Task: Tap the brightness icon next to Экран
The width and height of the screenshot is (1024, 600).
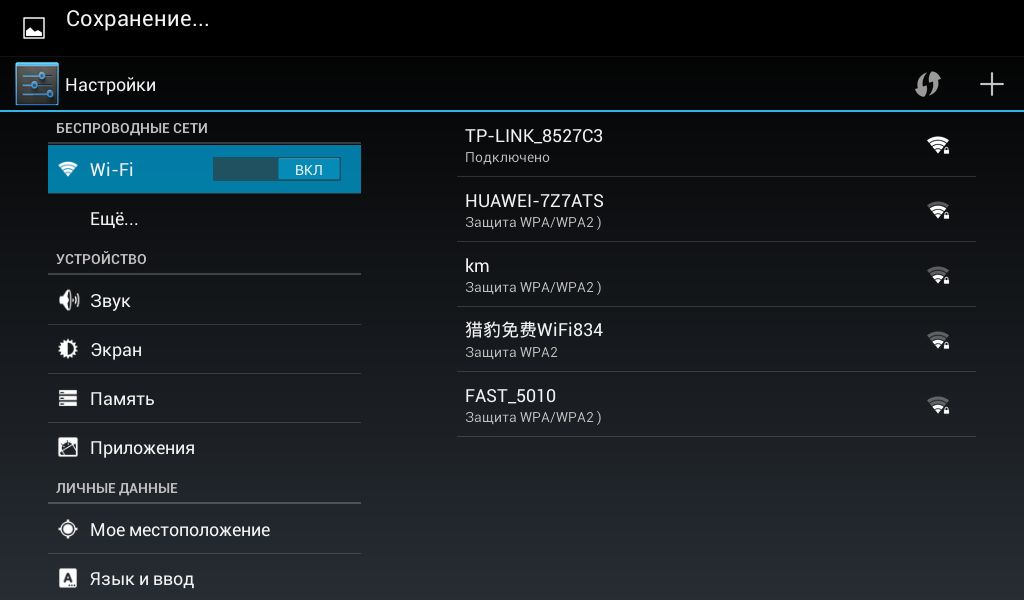Action: (x=68, y=349)
